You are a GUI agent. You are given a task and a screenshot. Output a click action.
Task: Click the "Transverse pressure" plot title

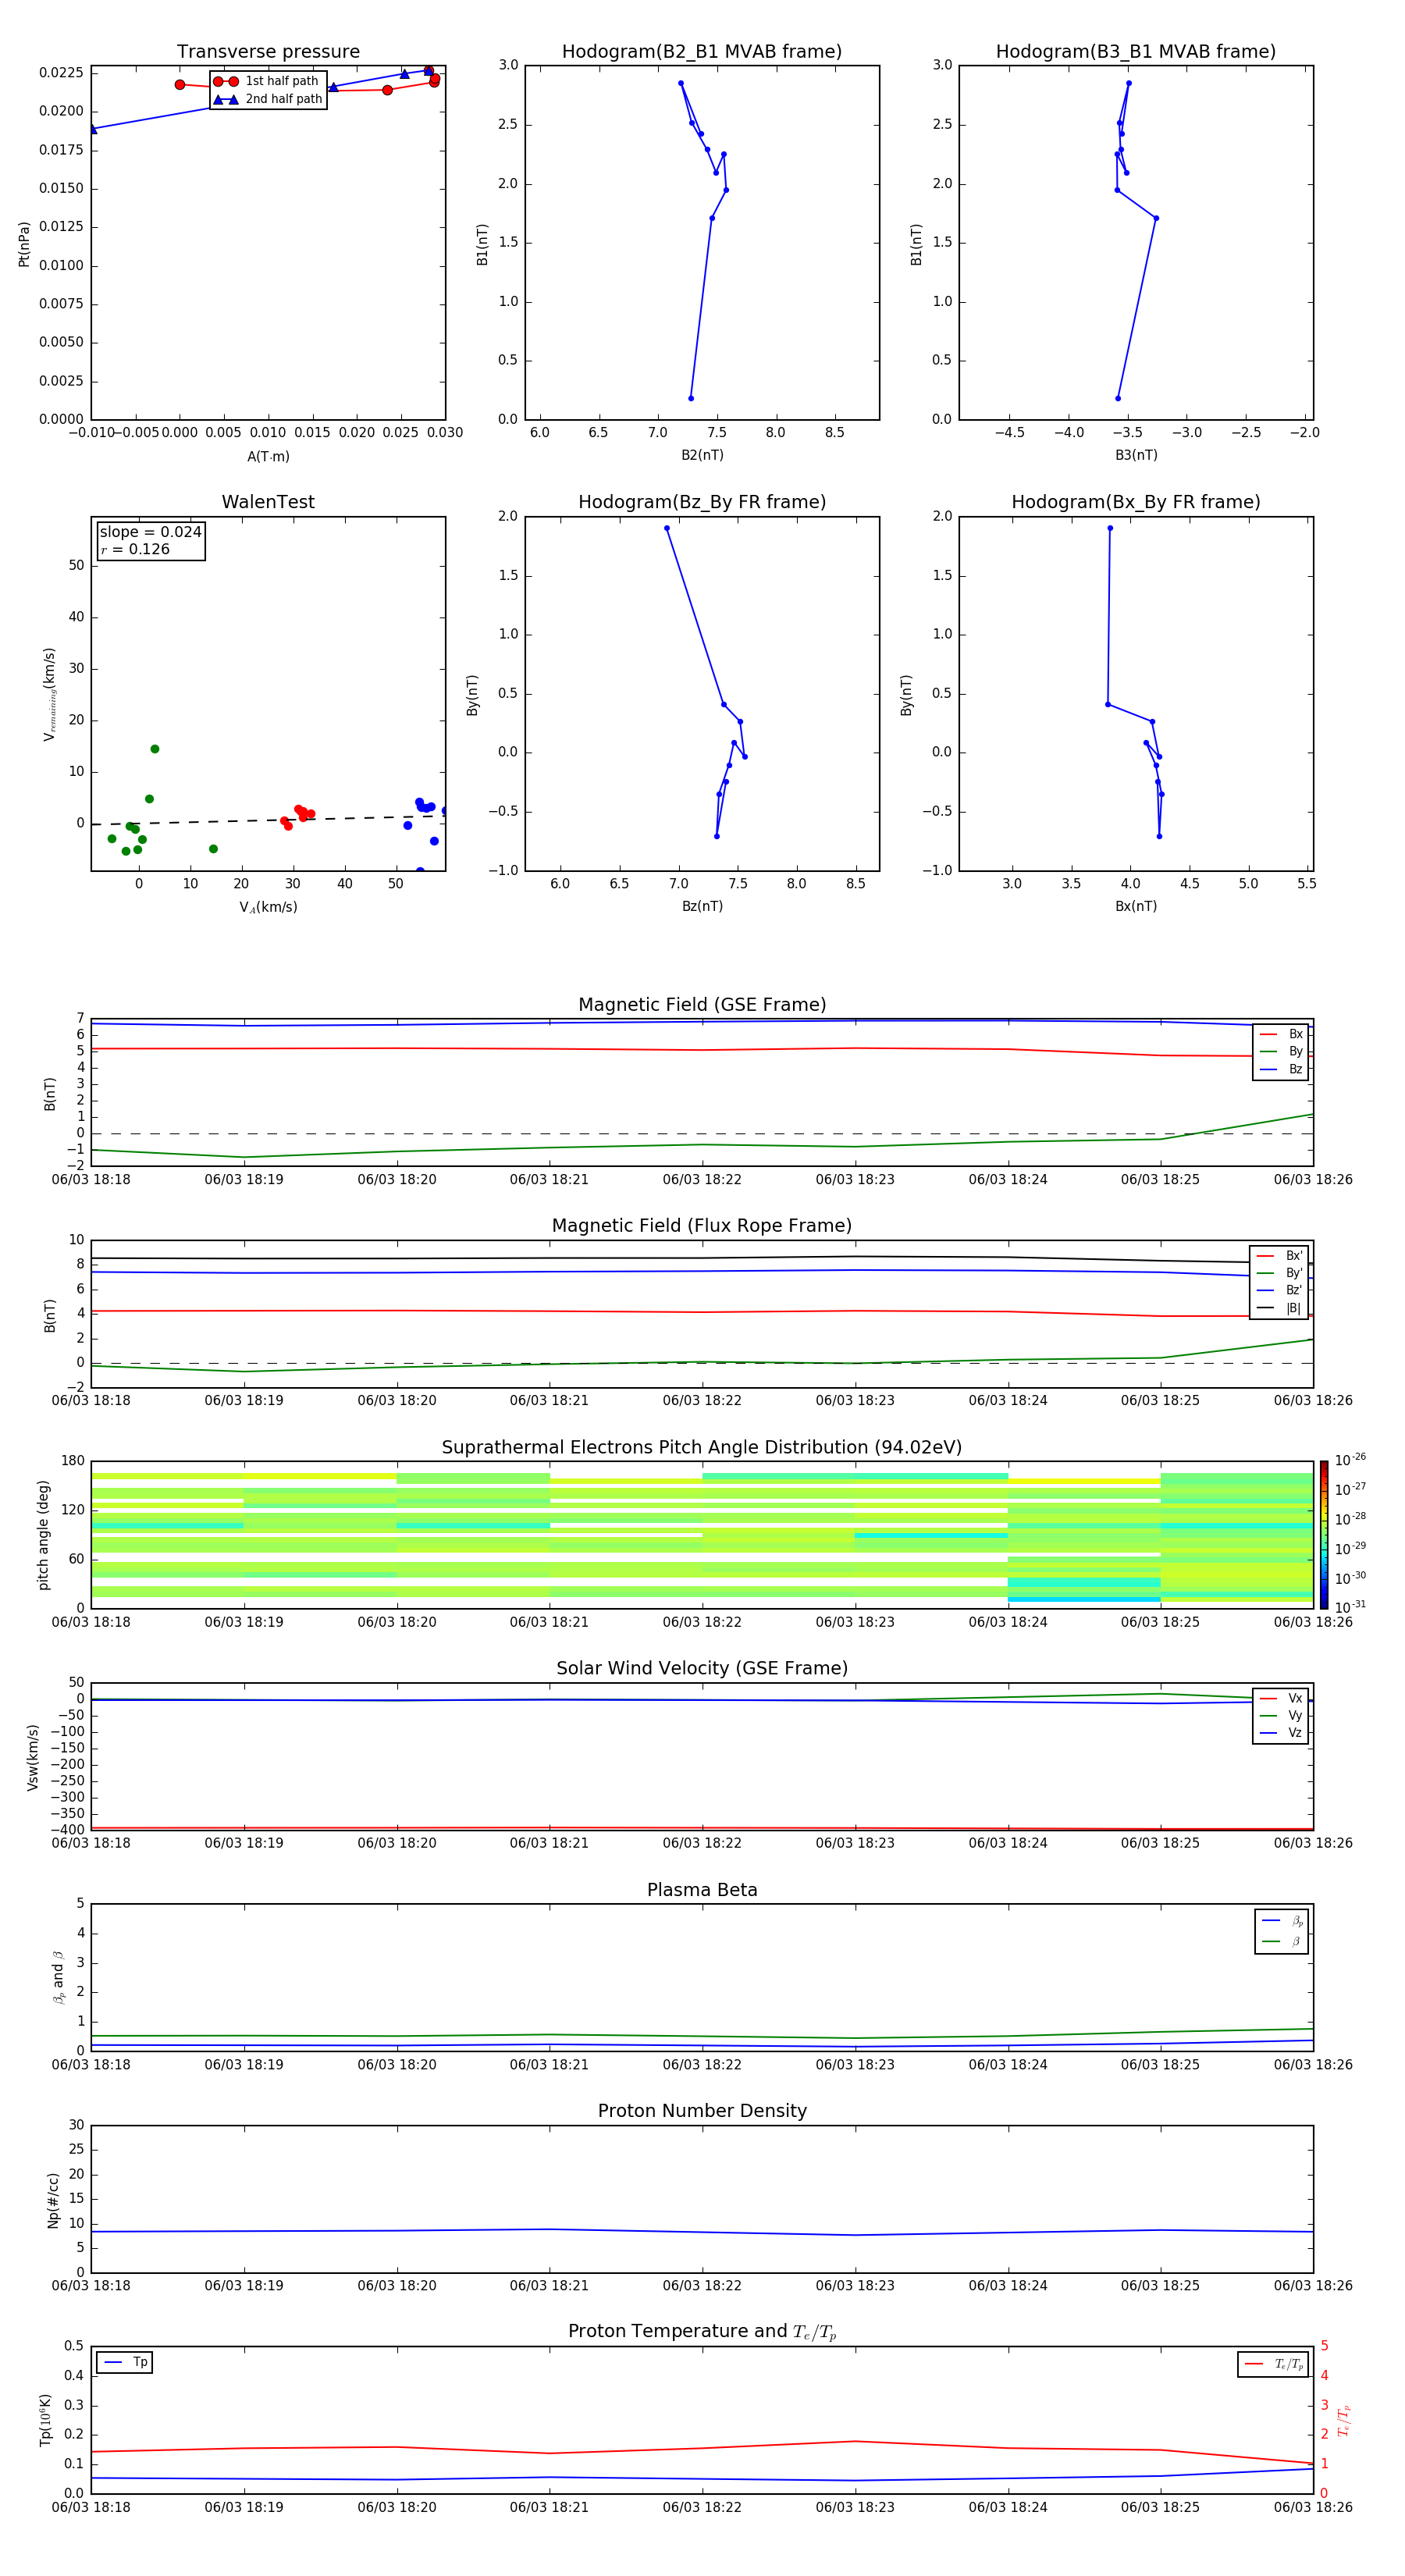268,52
